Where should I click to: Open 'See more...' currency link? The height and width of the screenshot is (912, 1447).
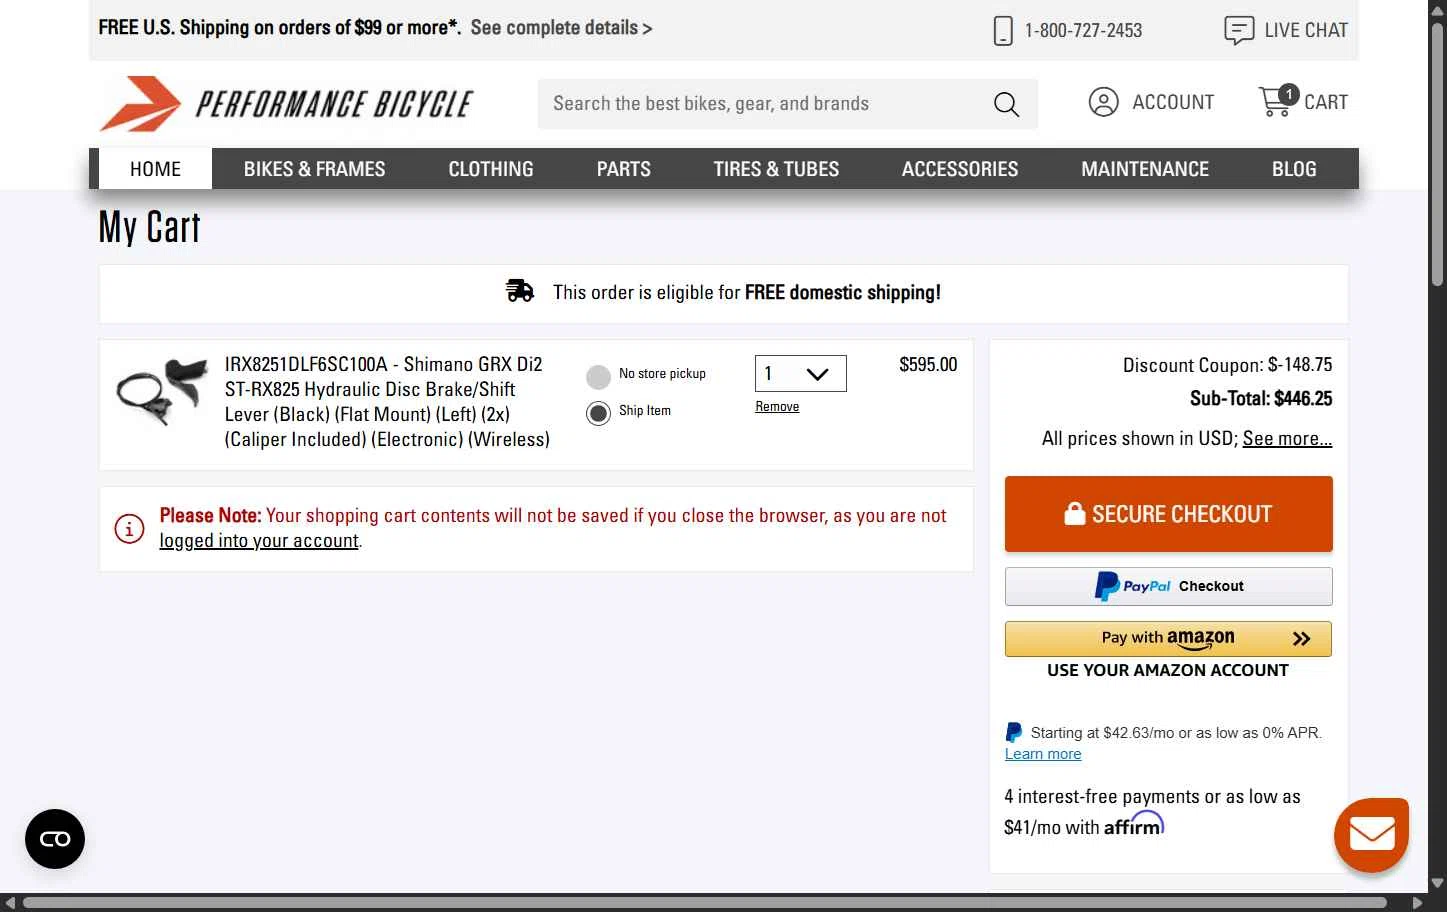pos(1287,439)
